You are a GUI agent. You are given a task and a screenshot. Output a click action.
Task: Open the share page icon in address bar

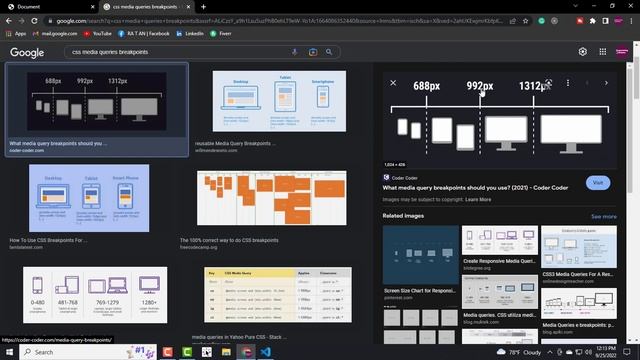click(x=513, y=21)
